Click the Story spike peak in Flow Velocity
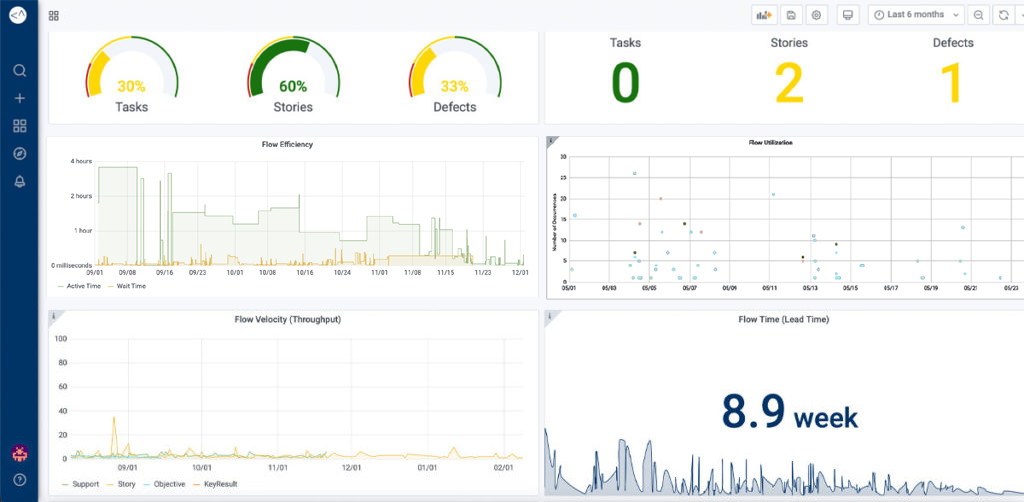Image resolution: width=1024 pixels, height=502 pixels. (x=114, y=418)
